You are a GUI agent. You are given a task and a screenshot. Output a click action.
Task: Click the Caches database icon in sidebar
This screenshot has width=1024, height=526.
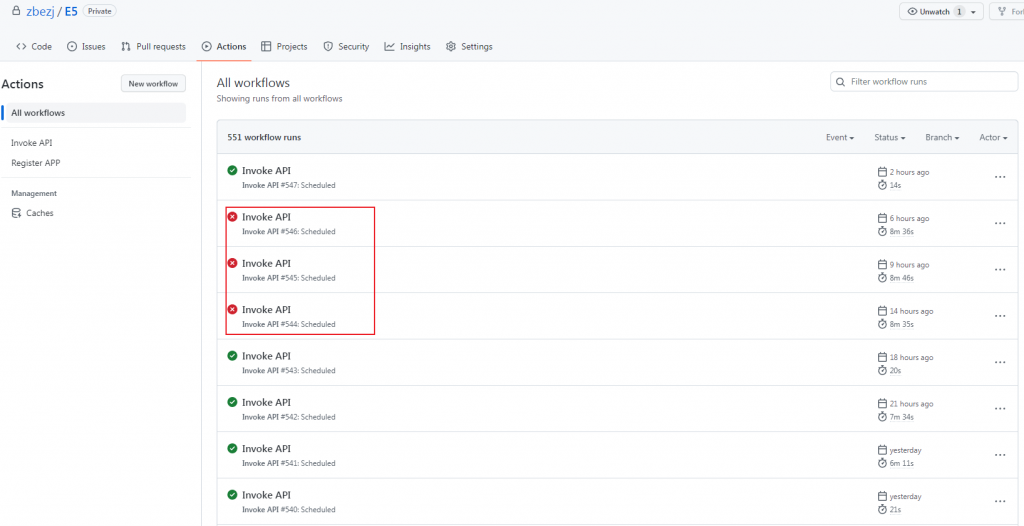pos(16,213)
